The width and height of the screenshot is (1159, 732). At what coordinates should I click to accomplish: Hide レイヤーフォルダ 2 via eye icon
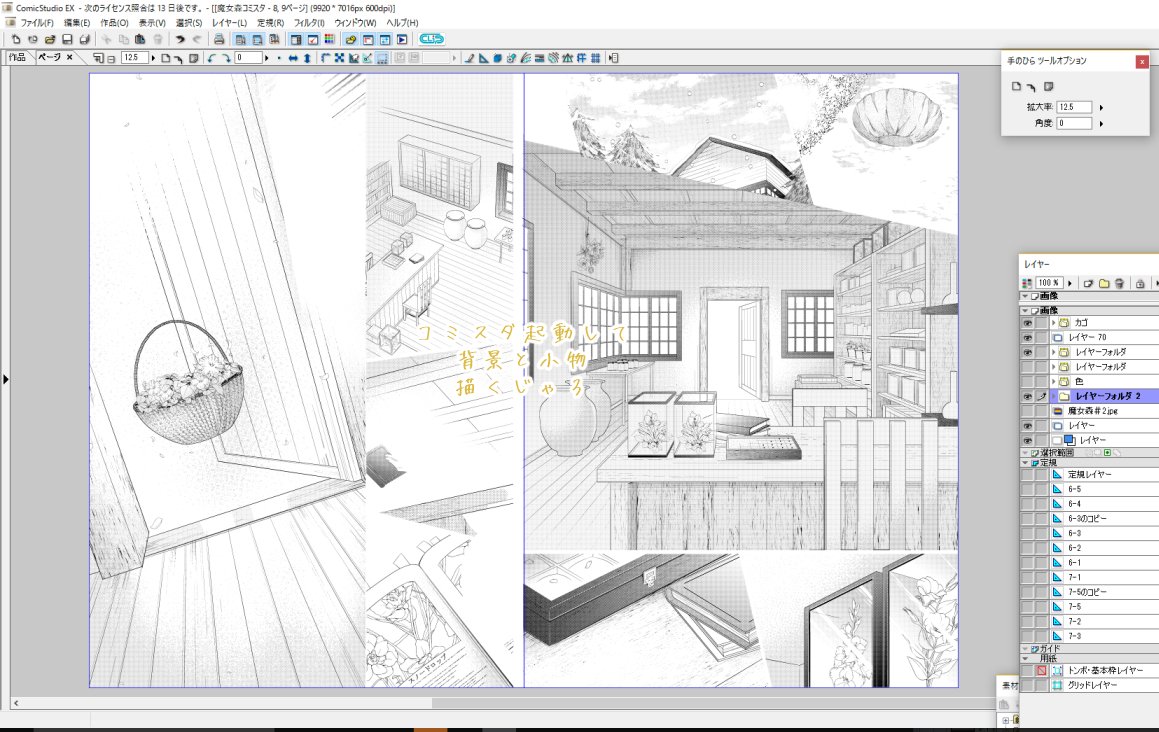pyautogui.click(x=1027, y=396)
